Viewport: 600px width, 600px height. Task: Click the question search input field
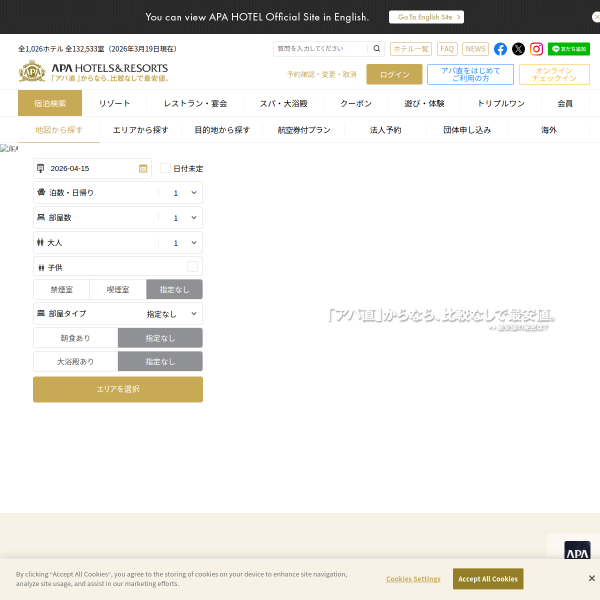coord(321,49)
